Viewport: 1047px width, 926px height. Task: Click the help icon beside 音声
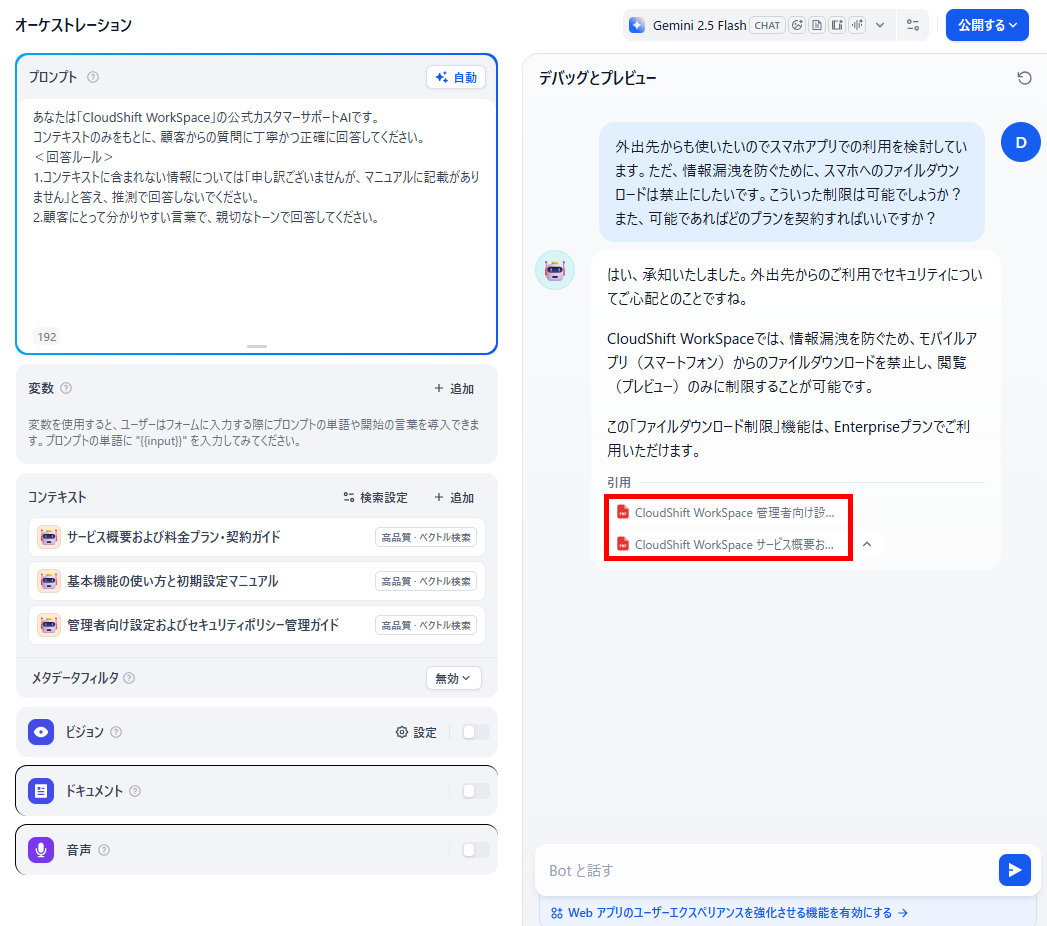point(104,850)
